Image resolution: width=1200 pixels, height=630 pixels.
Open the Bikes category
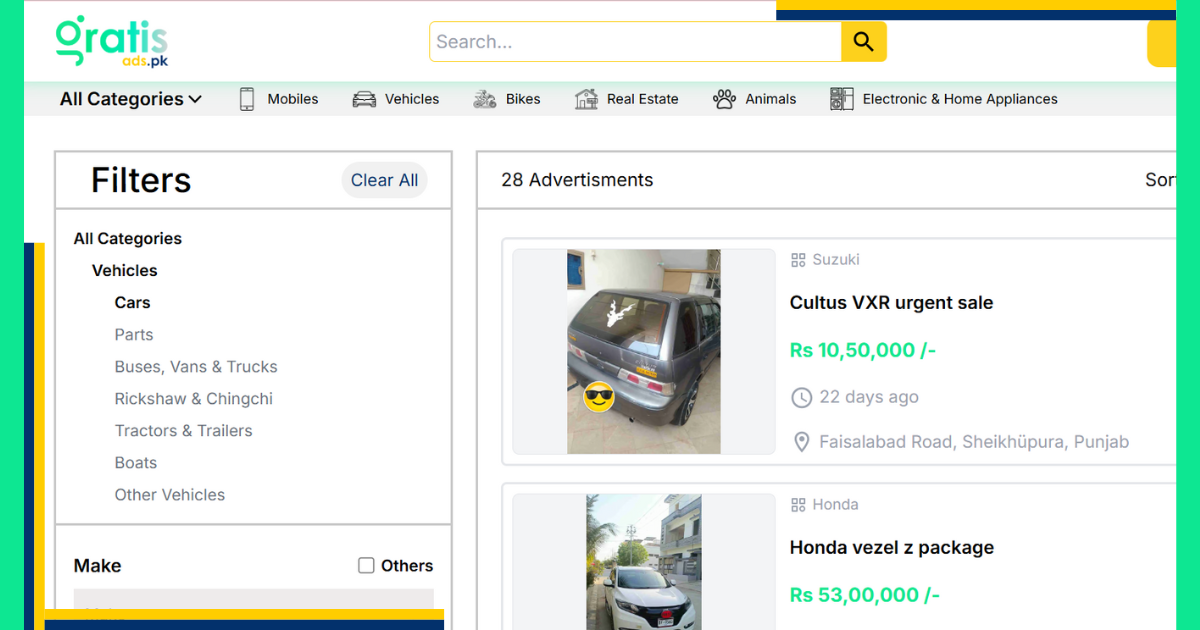[523, 99]
